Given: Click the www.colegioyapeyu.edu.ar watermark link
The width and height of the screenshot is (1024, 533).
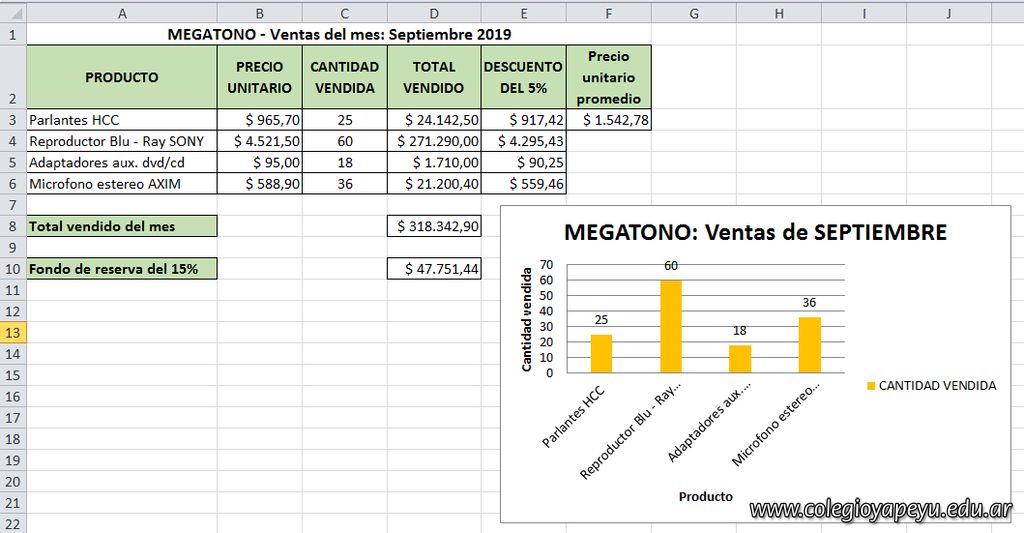Looking at the screenshot, I should (x=881, y=510).
